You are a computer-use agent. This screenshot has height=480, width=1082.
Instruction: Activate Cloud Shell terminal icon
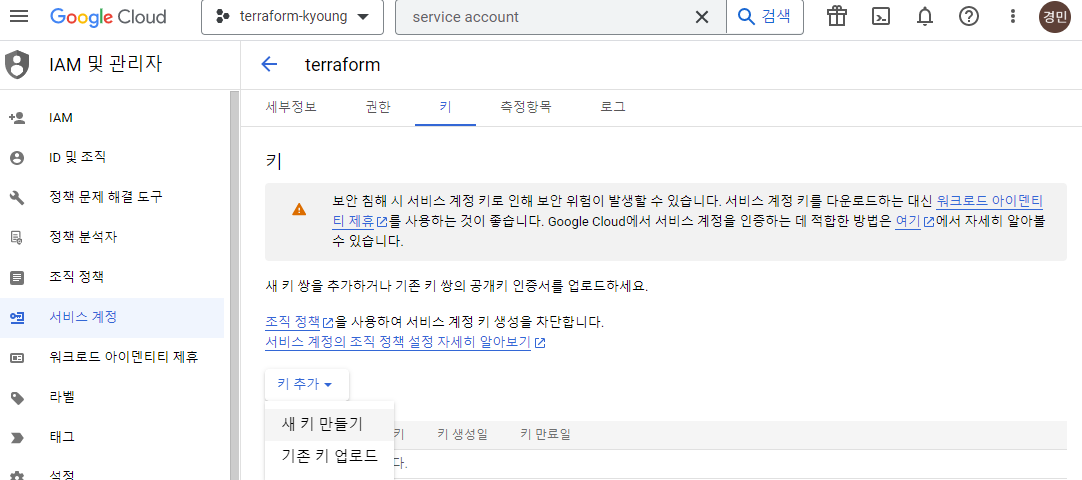(881, 17)
